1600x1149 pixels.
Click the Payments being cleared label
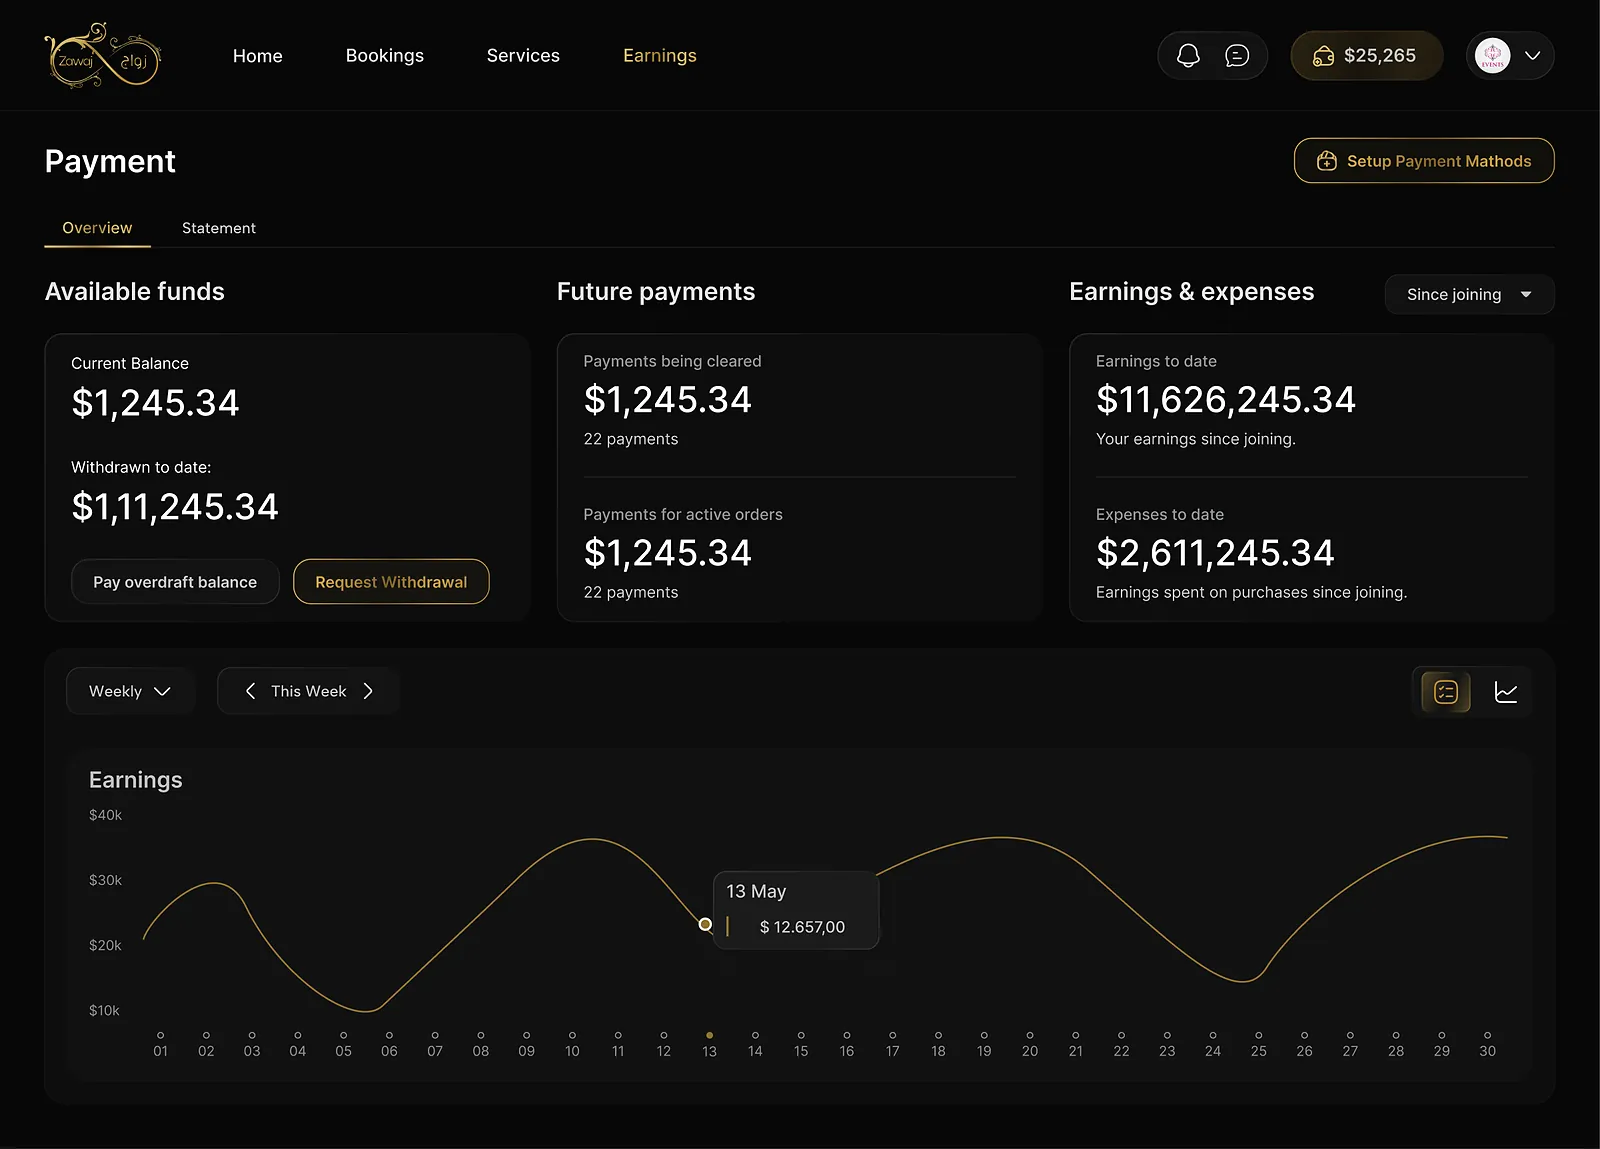[x=672, y=361]
